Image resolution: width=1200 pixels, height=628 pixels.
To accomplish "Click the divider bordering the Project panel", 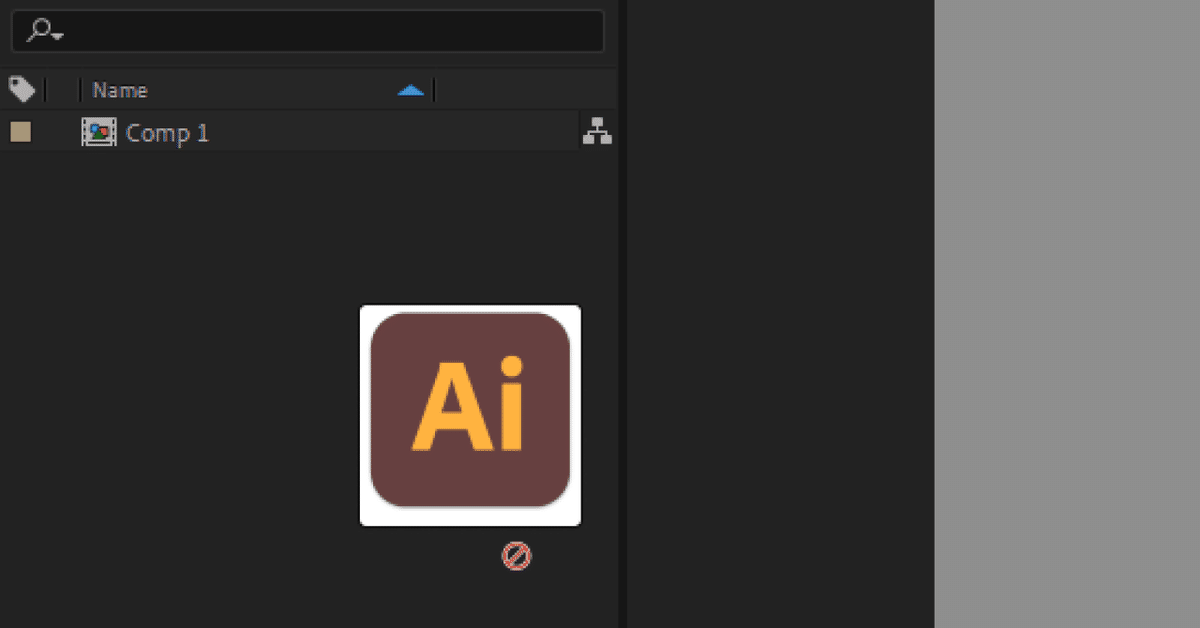I will [x=622, y=314].
